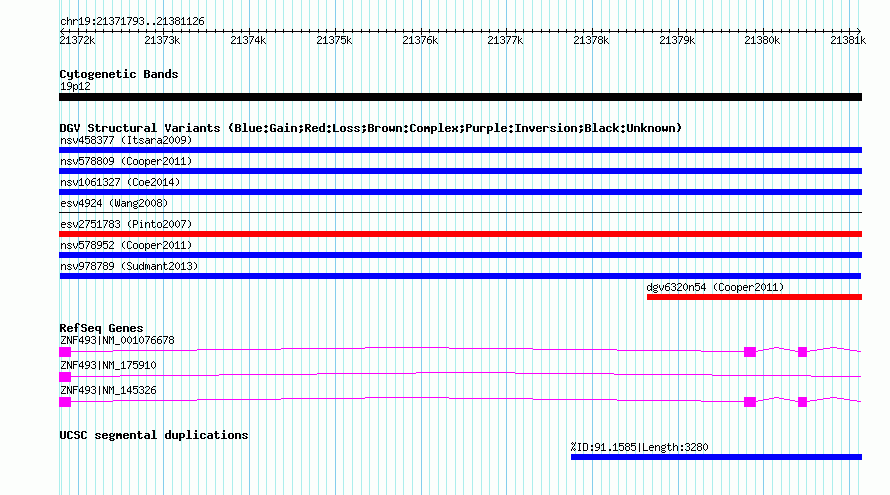This screenshot has height=495, width=890.
Task: Click the ZNF493|NM_001076678 transcript label
Action: point(117,341)
